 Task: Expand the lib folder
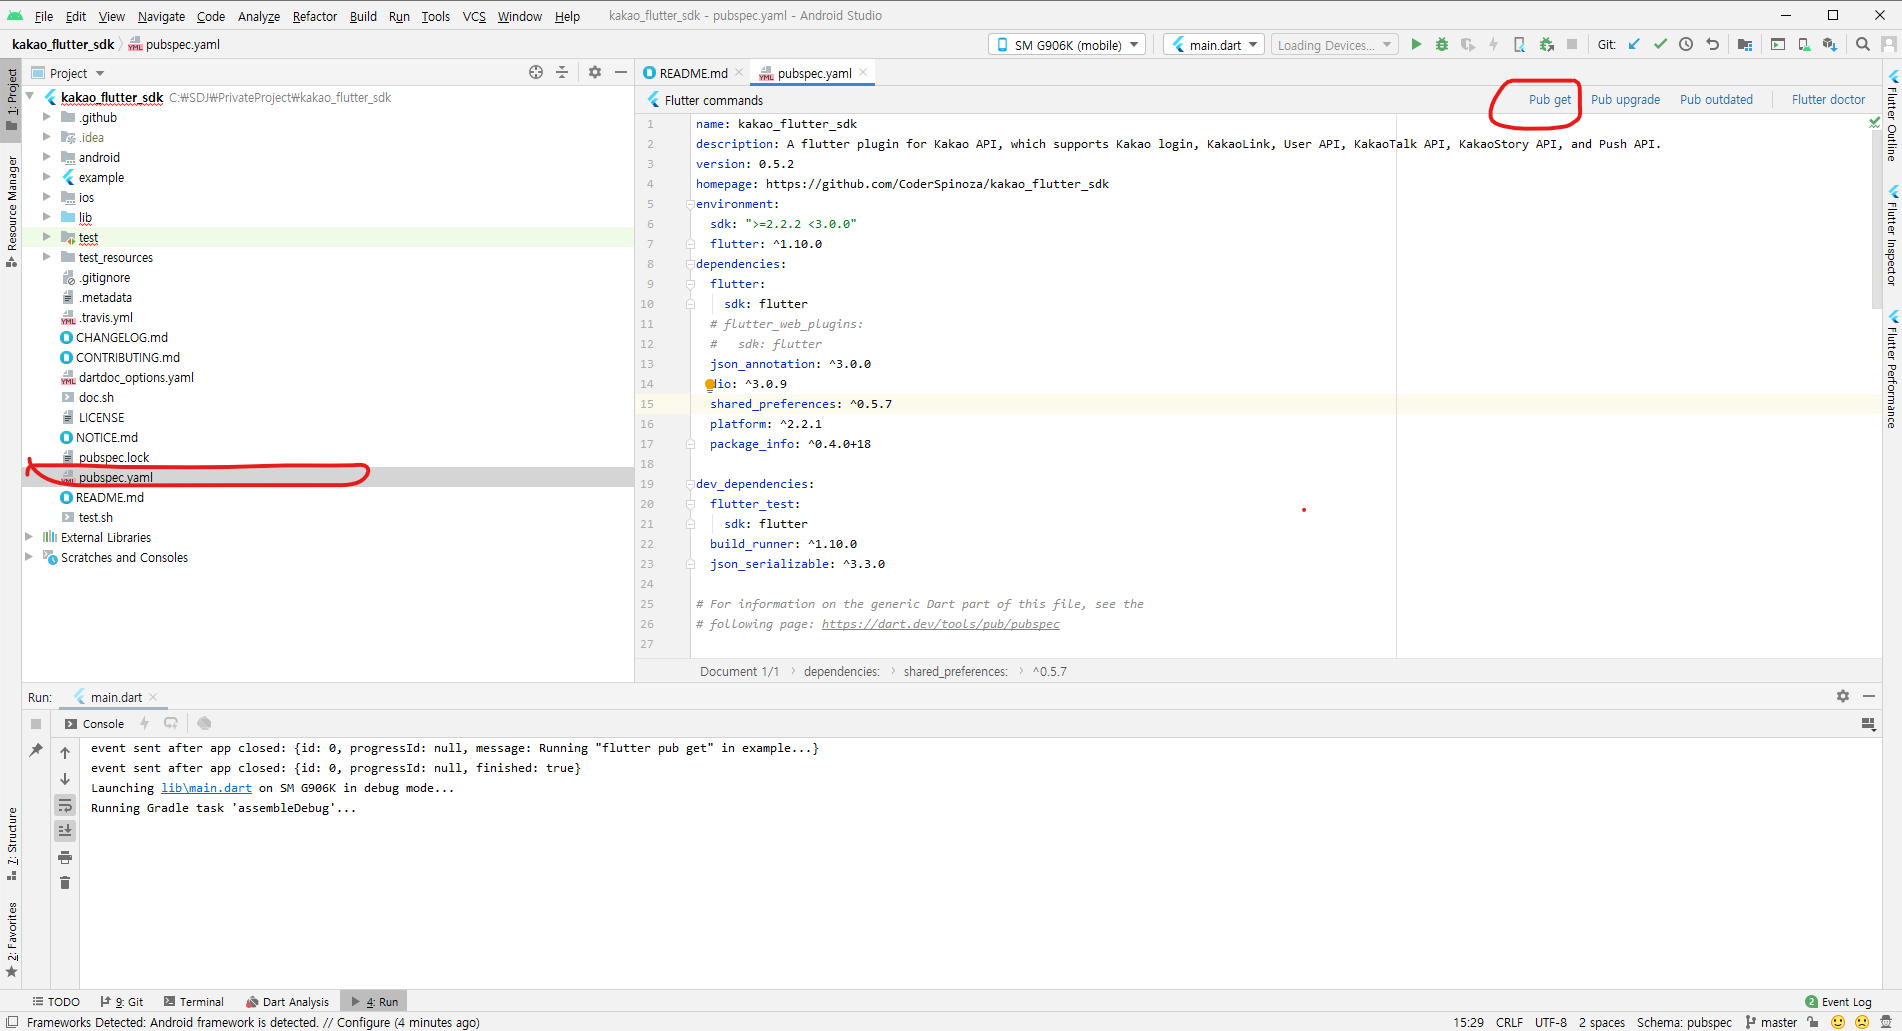[x=46, y=217]
